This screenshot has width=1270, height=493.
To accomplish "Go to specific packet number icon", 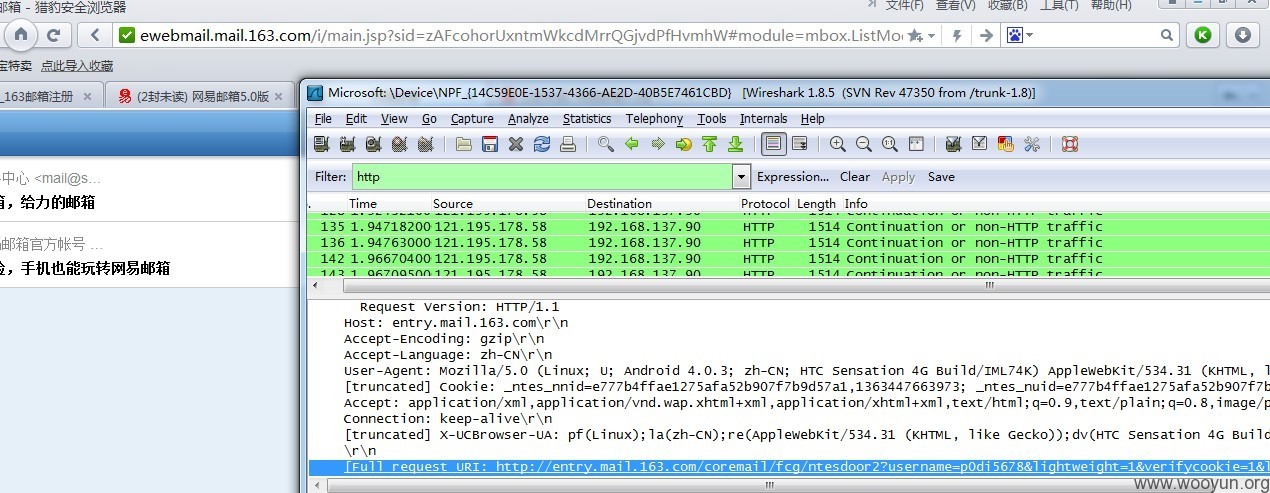I will 684,144.
